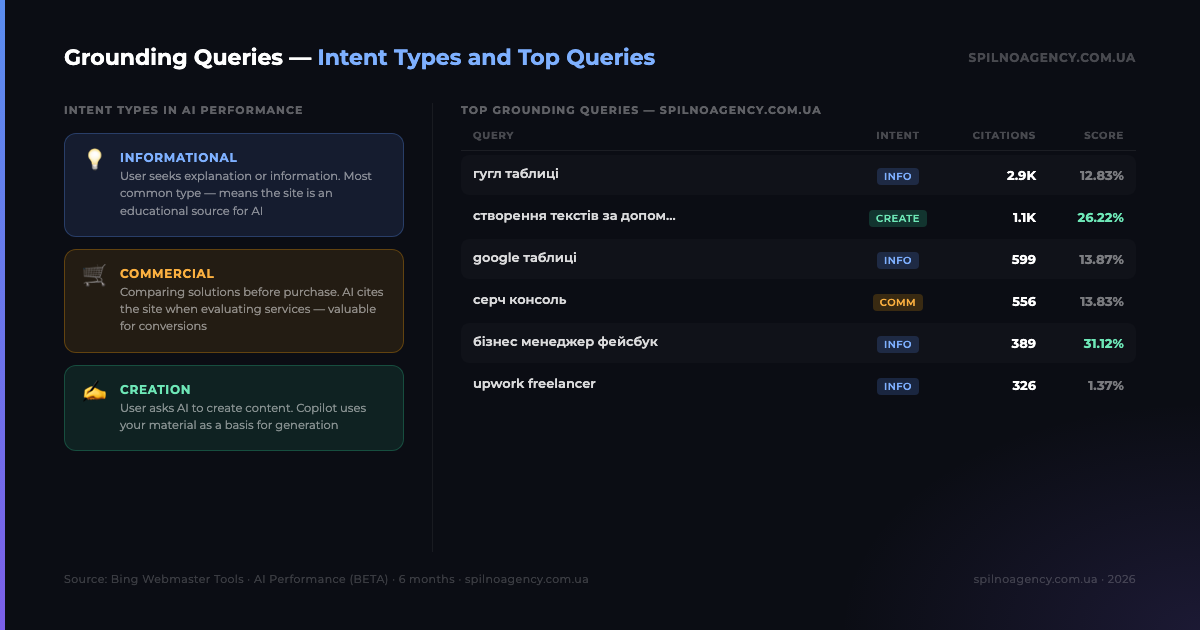Click the 599 citations value
Viewport: 1200px width, 630px height.
click(x=1023, y=260)
